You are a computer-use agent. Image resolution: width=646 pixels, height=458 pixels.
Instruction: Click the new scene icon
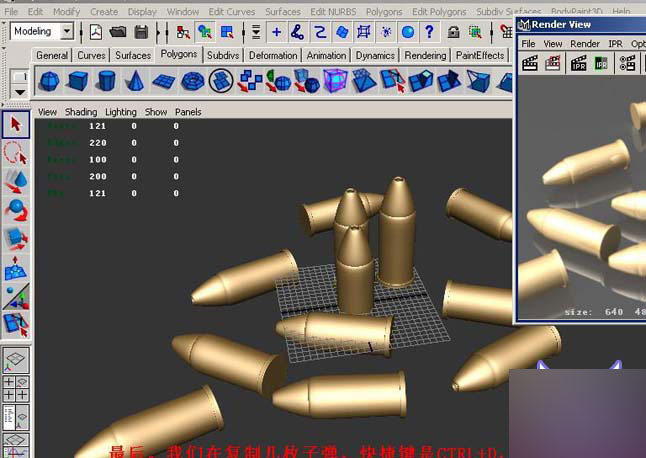[96, 32]
